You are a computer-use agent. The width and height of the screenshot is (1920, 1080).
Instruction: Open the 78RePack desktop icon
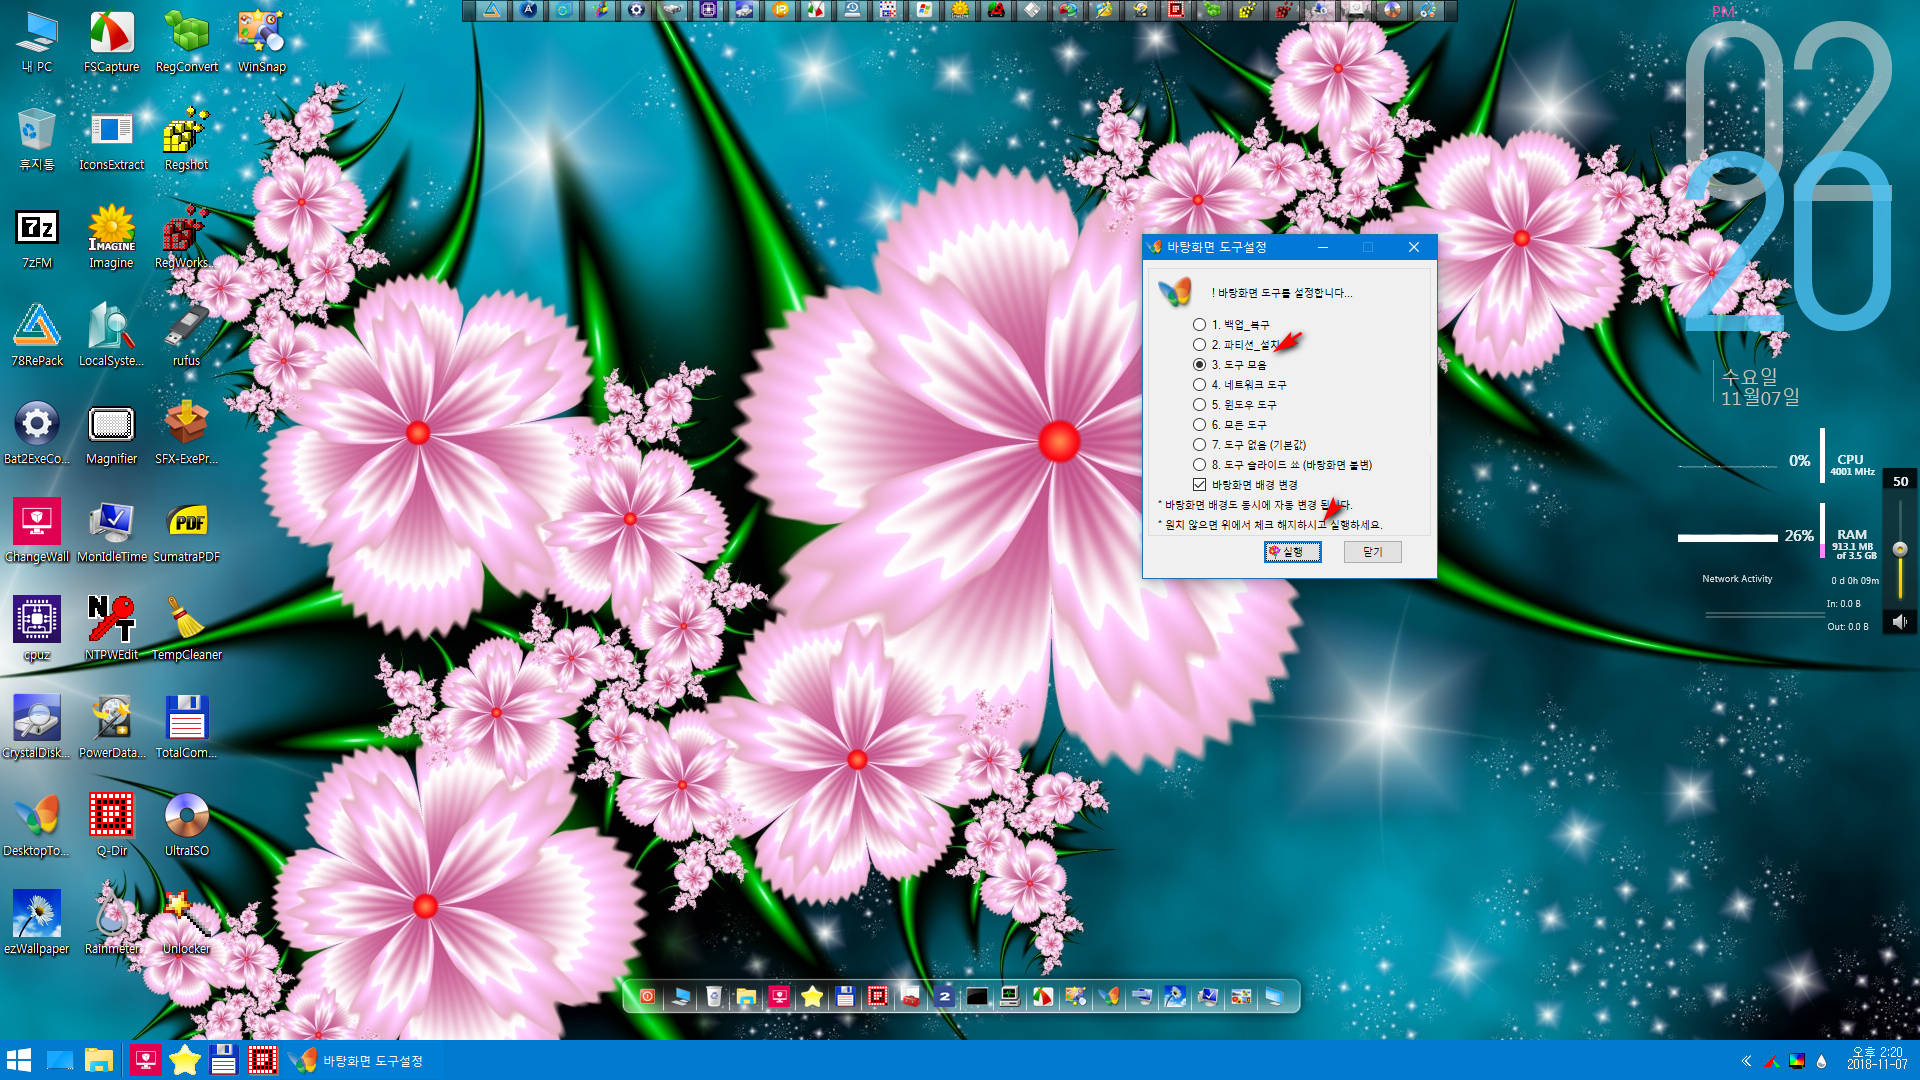pyautogui.click(x=37, y=336)
